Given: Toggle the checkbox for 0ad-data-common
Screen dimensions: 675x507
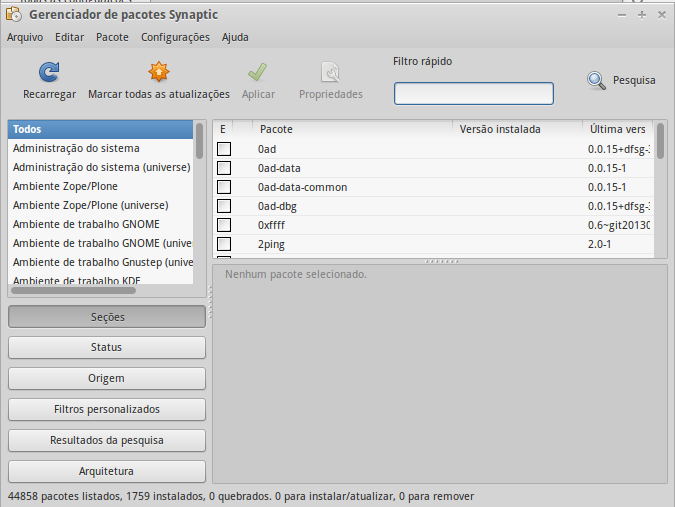Looking at the screenshot, I should (x=224, y=187).
